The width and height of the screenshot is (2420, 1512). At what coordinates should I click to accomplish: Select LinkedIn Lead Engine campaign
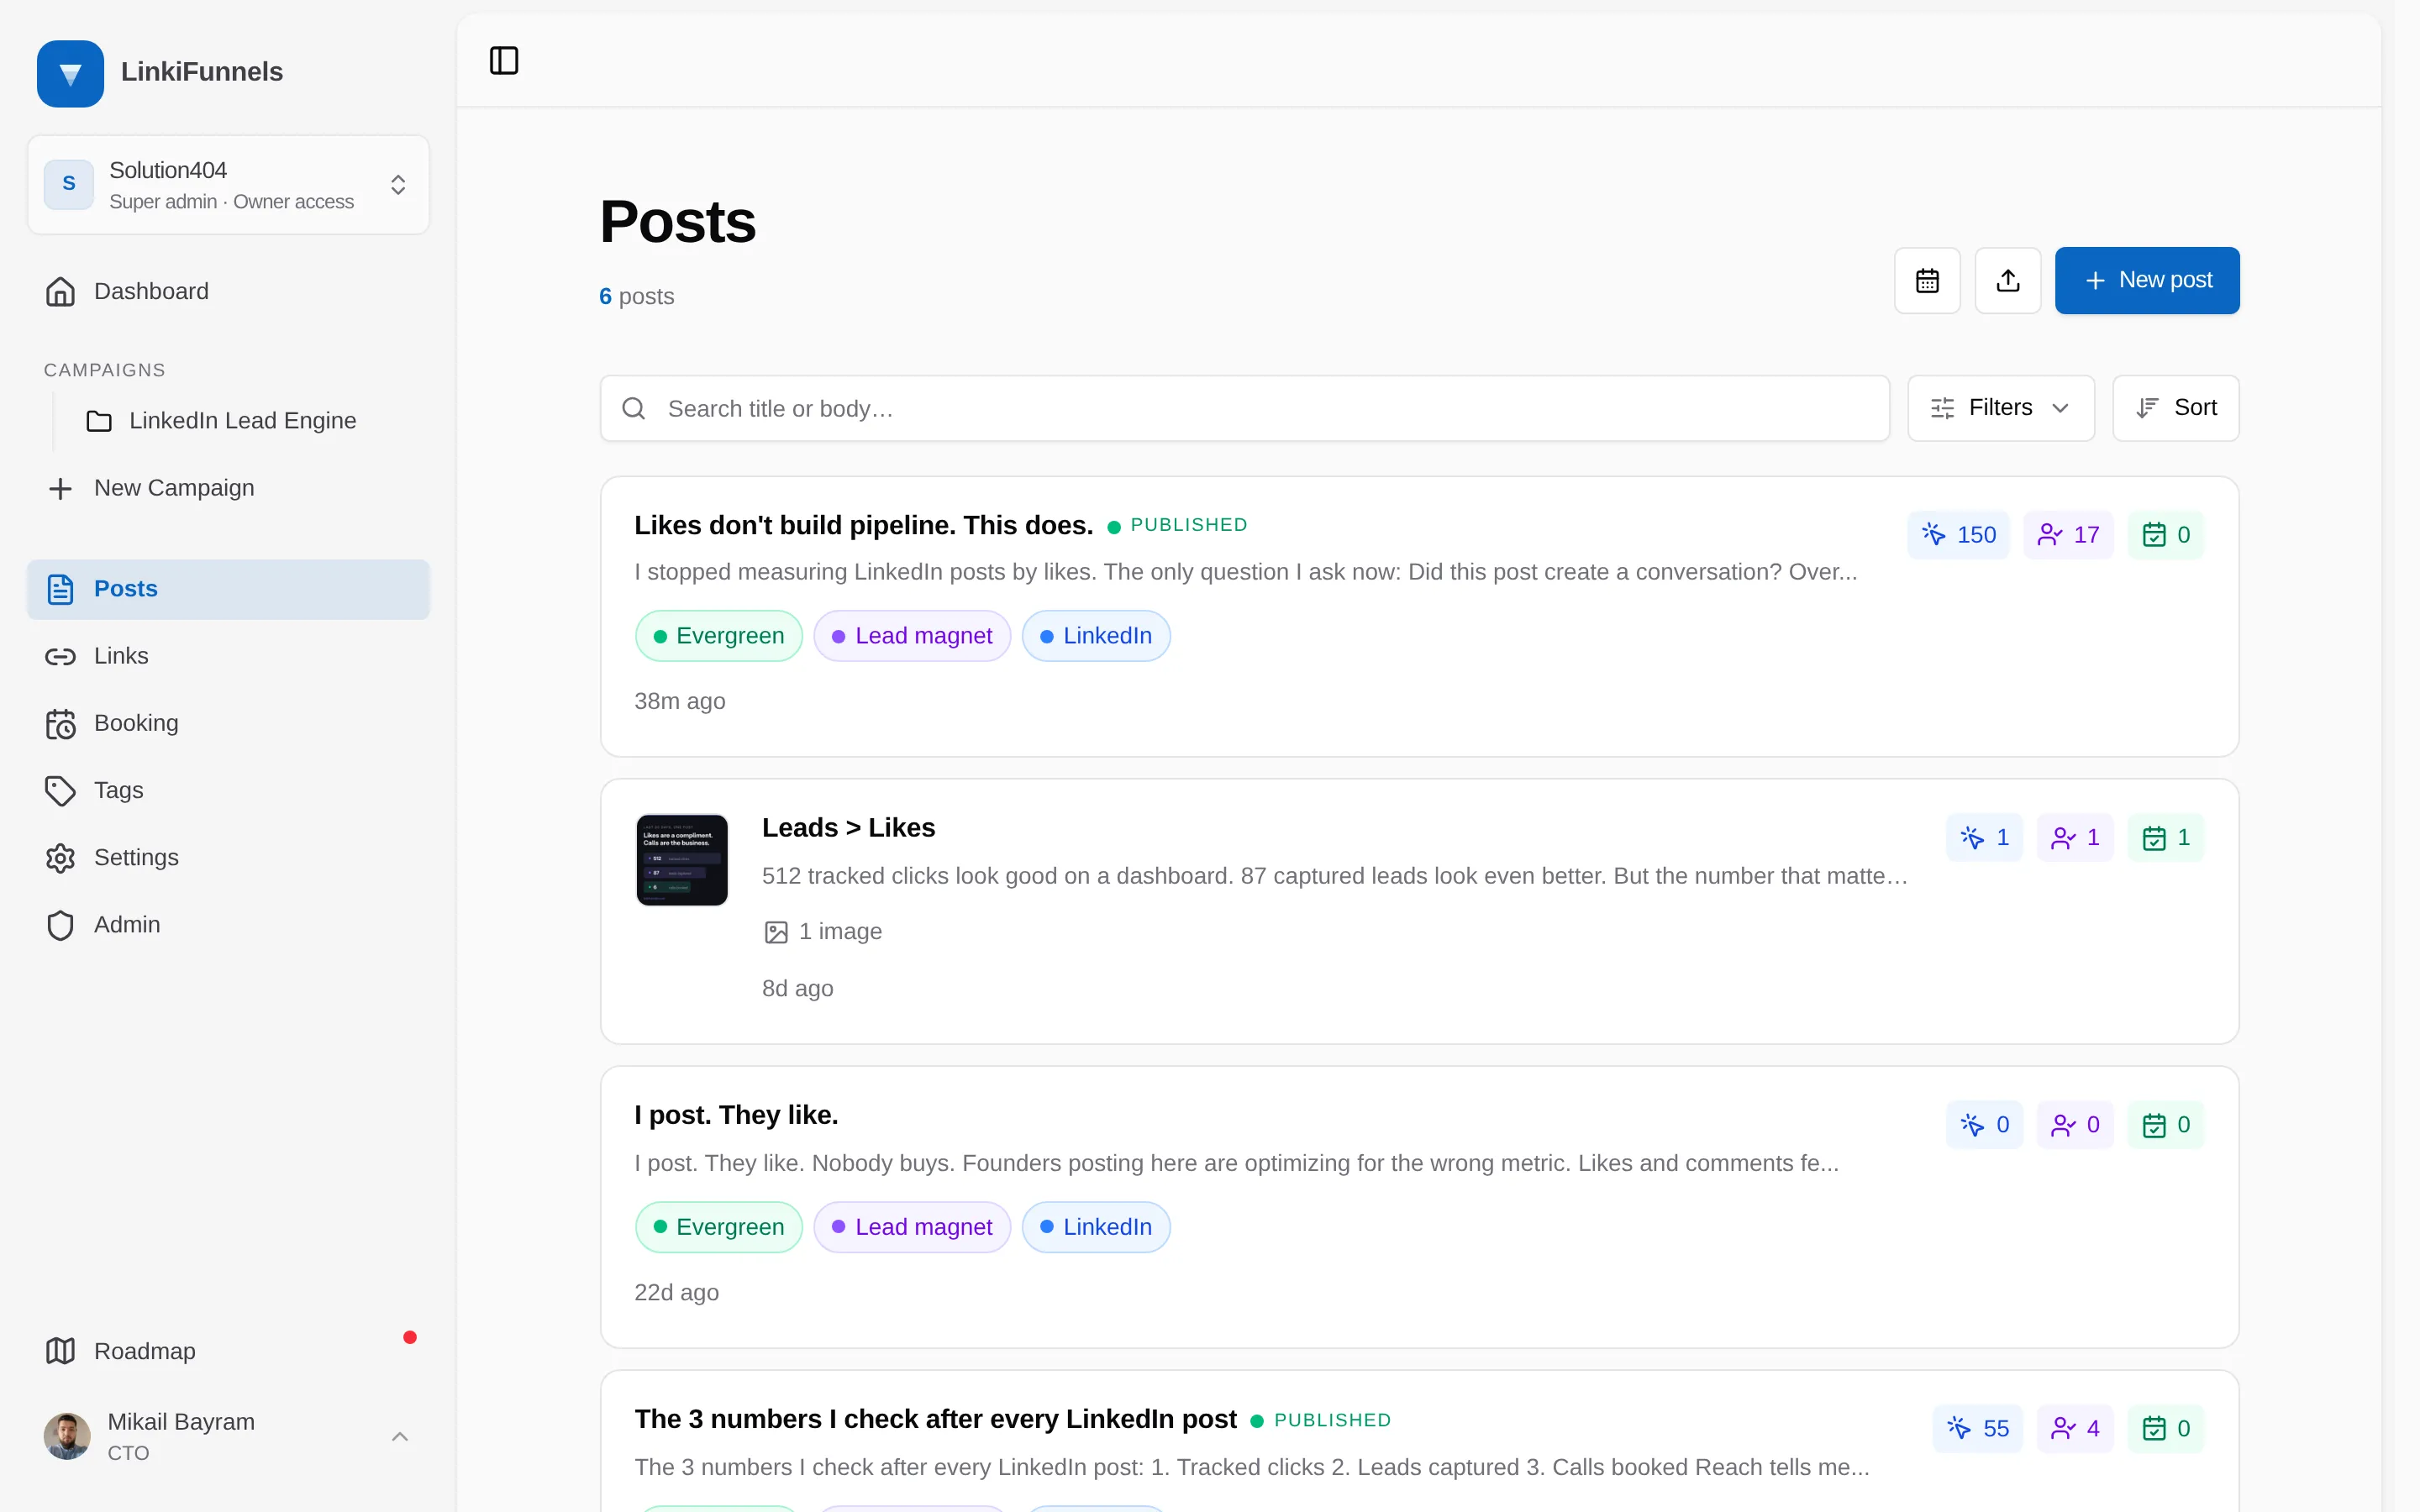242,421
